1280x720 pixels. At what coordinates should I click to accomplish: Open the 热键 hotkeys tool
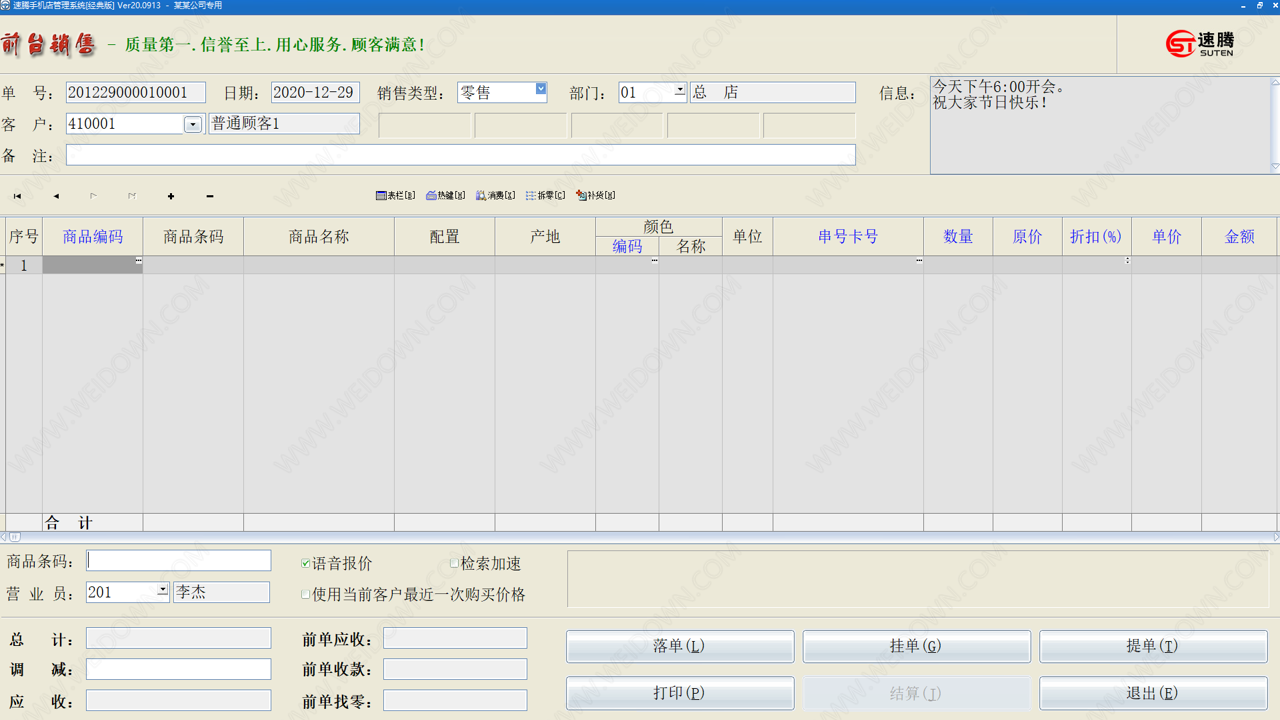[x=445, y=196]
